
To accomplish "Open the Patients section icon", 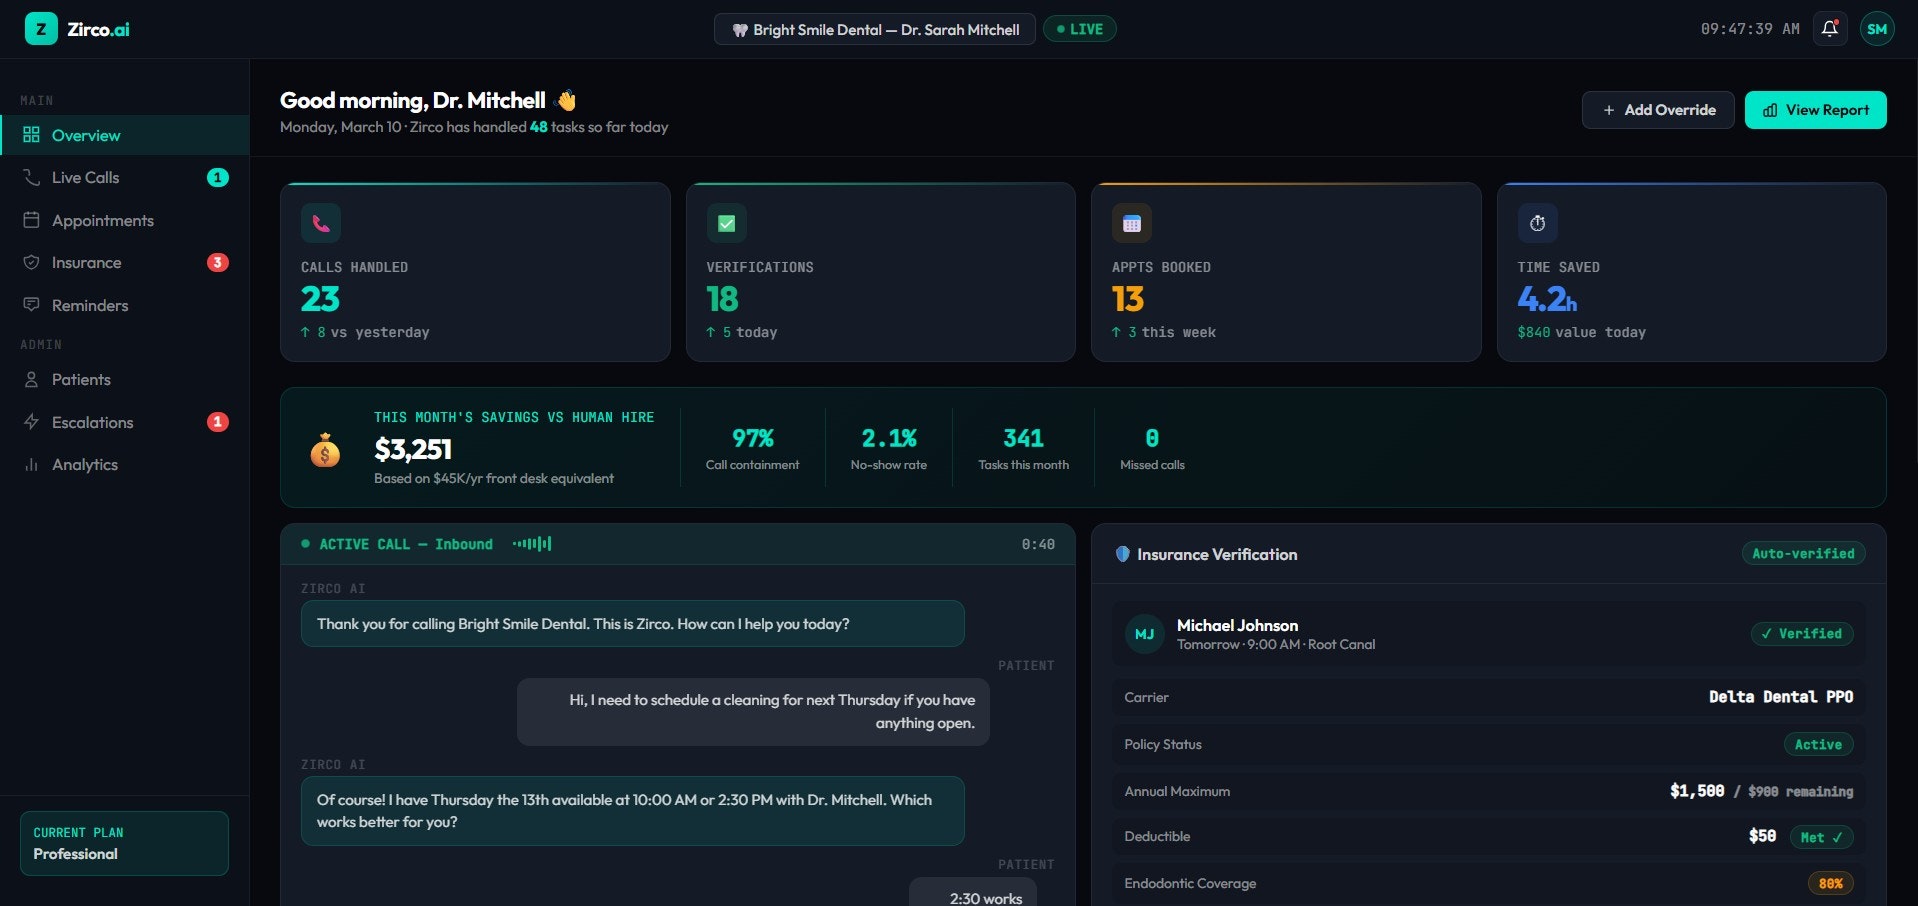I will click(x=31, y=379).
